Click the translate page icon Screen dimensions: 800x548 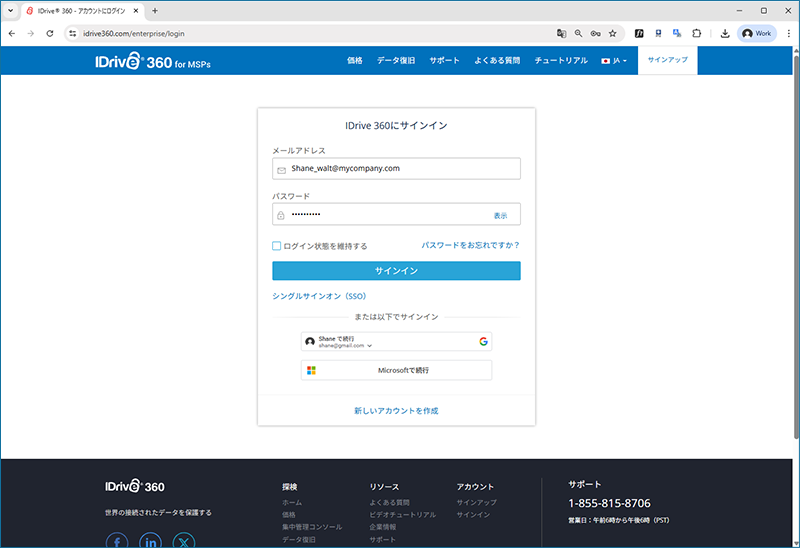point(561,34)
